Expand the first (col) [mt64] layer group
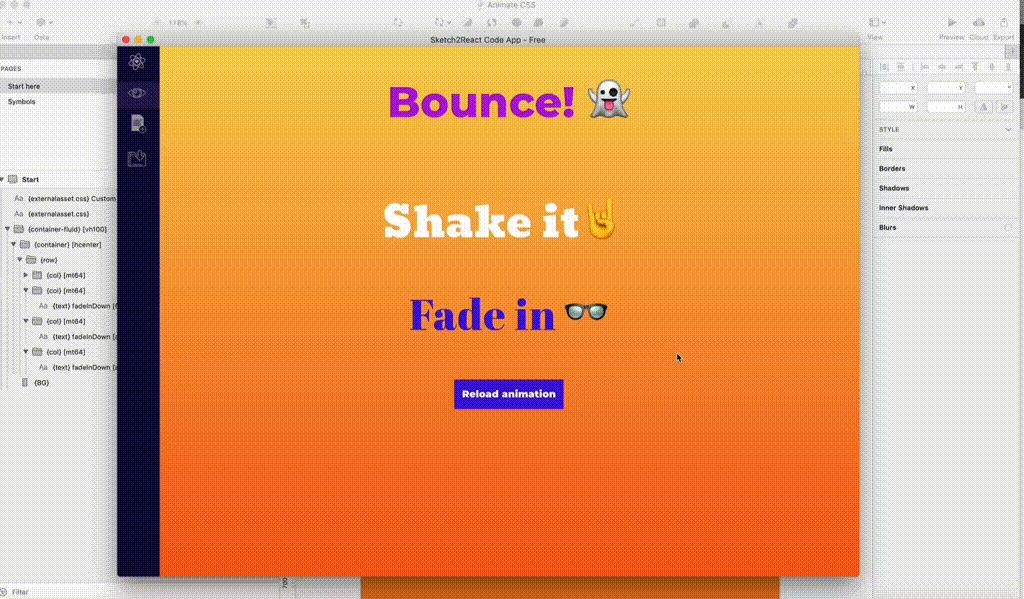Screen dimensions: 1024x599 click(x=26, y=275)
